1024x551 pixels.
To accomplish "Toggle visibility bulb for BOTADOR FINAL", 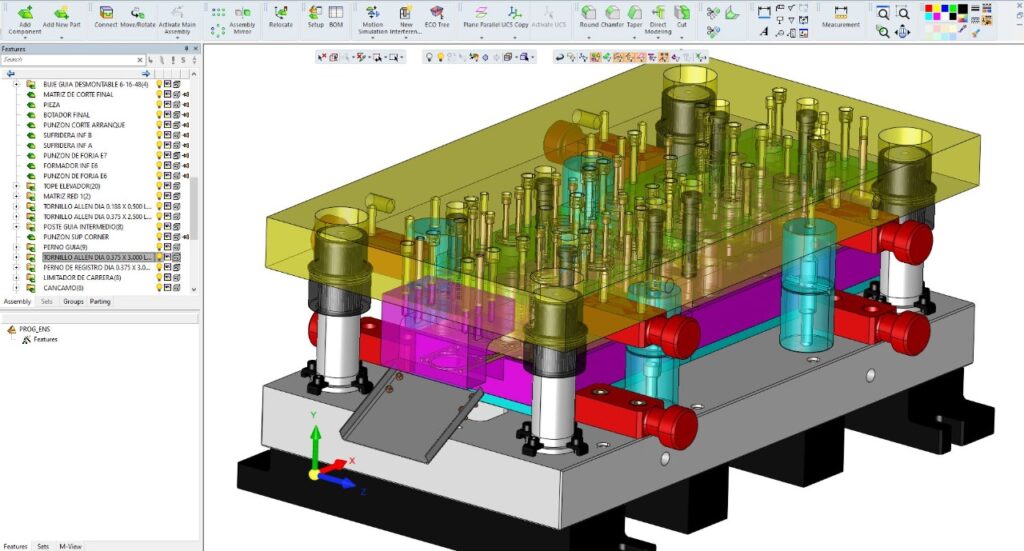I will [159, 114].
